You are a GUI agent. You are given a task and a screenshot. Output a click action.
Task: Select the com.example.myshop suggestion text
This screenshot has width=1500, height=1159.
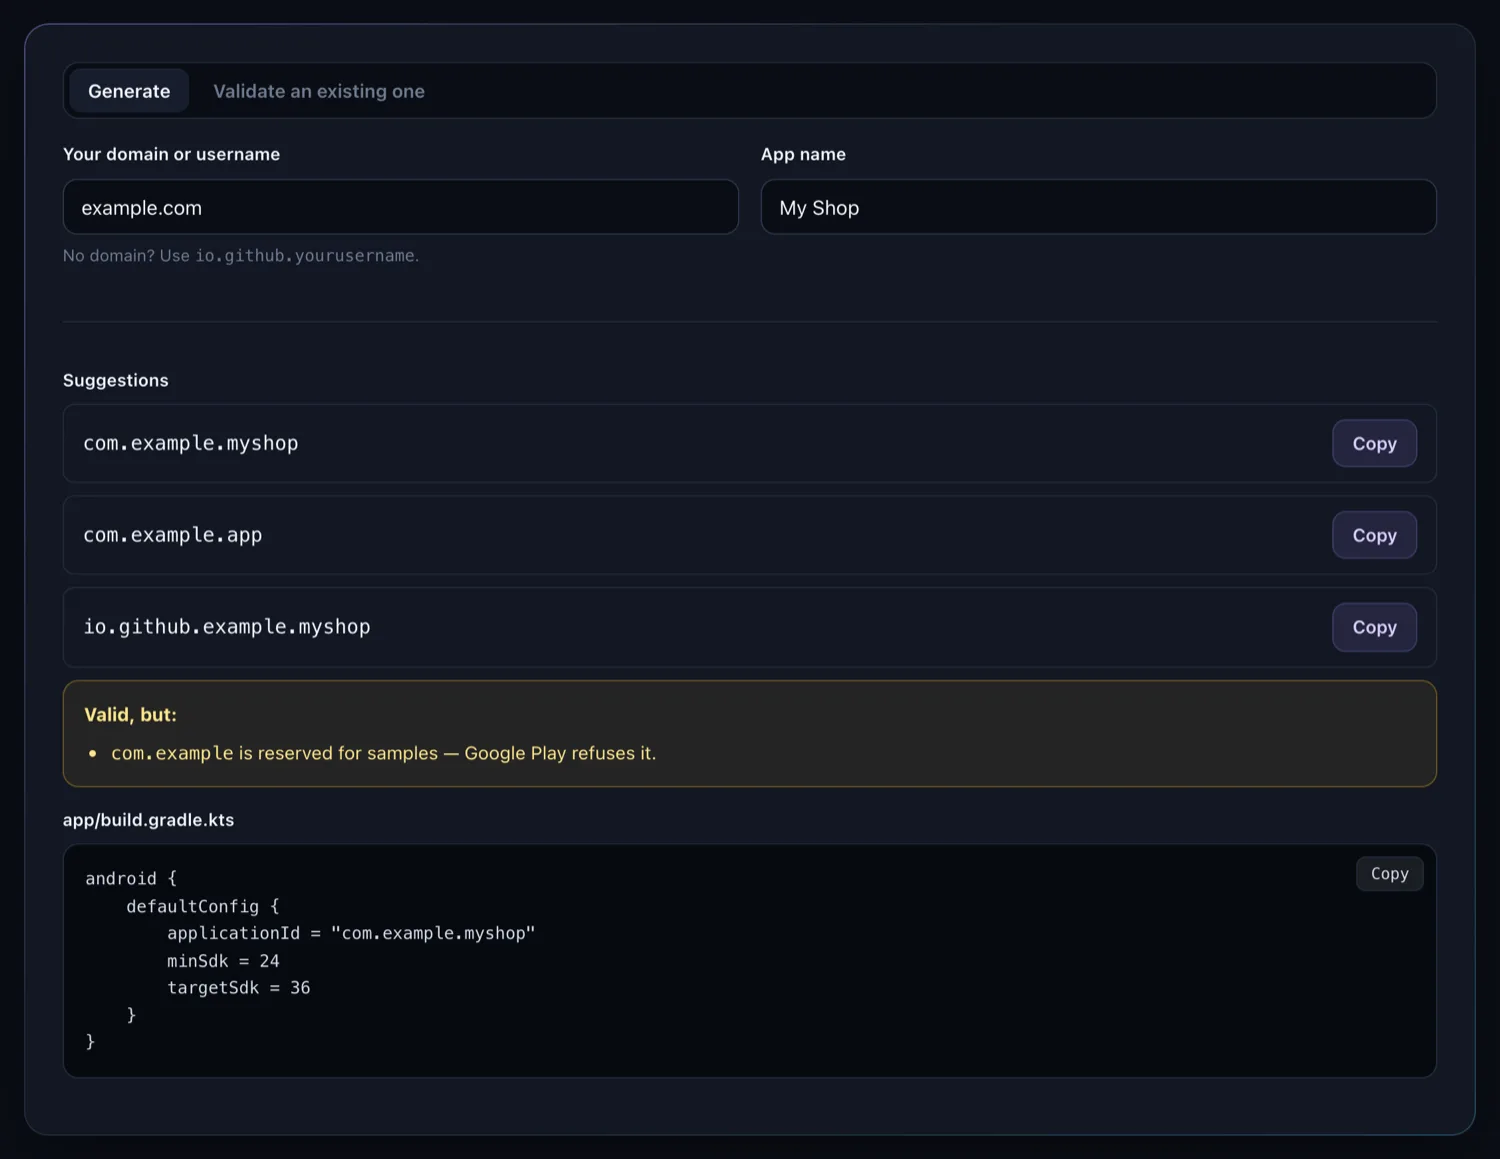(x=191, y=443)
